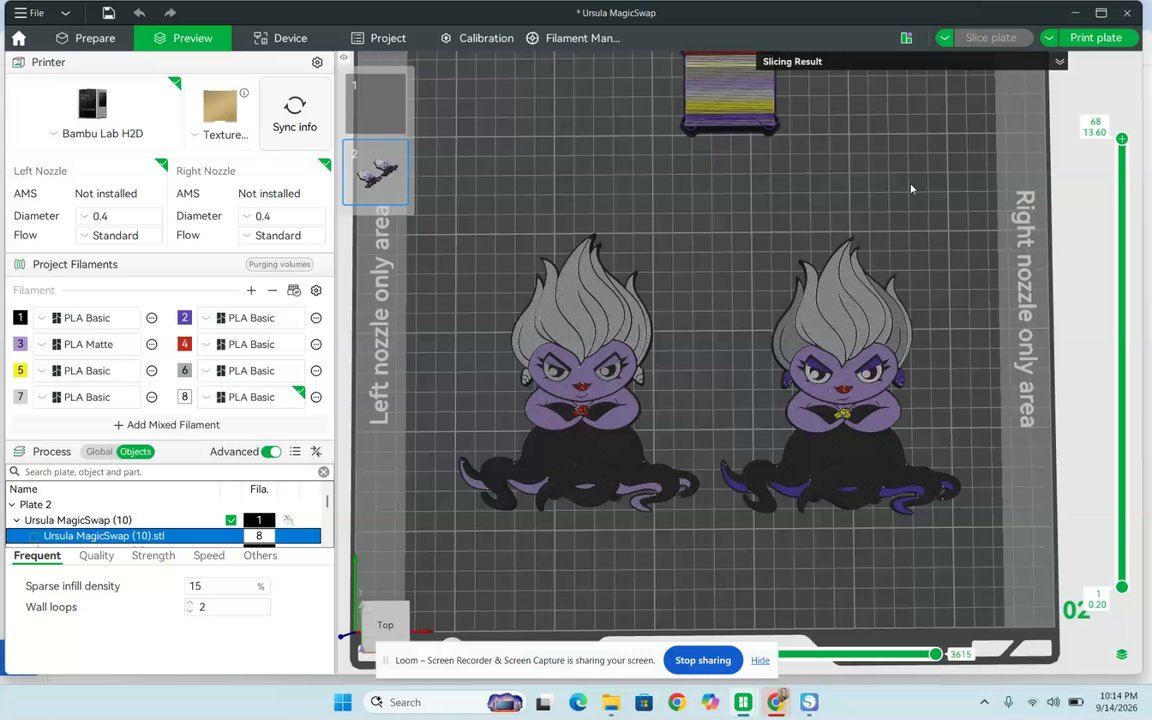1152x720 pixels.
Task: Add a new filament with plus icon
Action: click(x=251, y=290)
